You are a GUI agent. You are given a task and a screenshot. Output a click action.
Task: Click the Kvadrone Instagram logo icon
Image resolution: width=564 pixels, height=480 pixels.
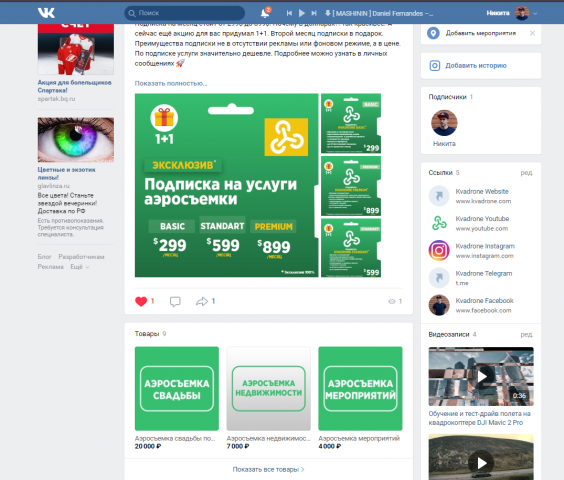(439, 250)
